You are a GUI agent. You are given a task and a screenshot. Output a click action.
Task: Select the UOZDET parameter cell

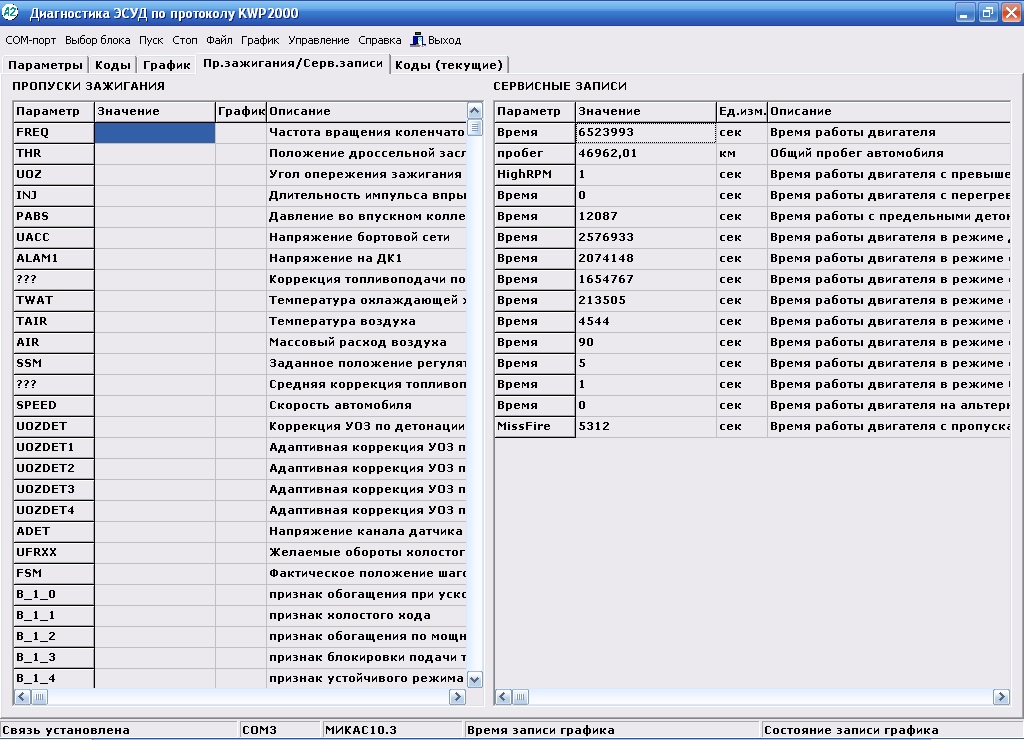pyautogui.click(x=54, y=426)
